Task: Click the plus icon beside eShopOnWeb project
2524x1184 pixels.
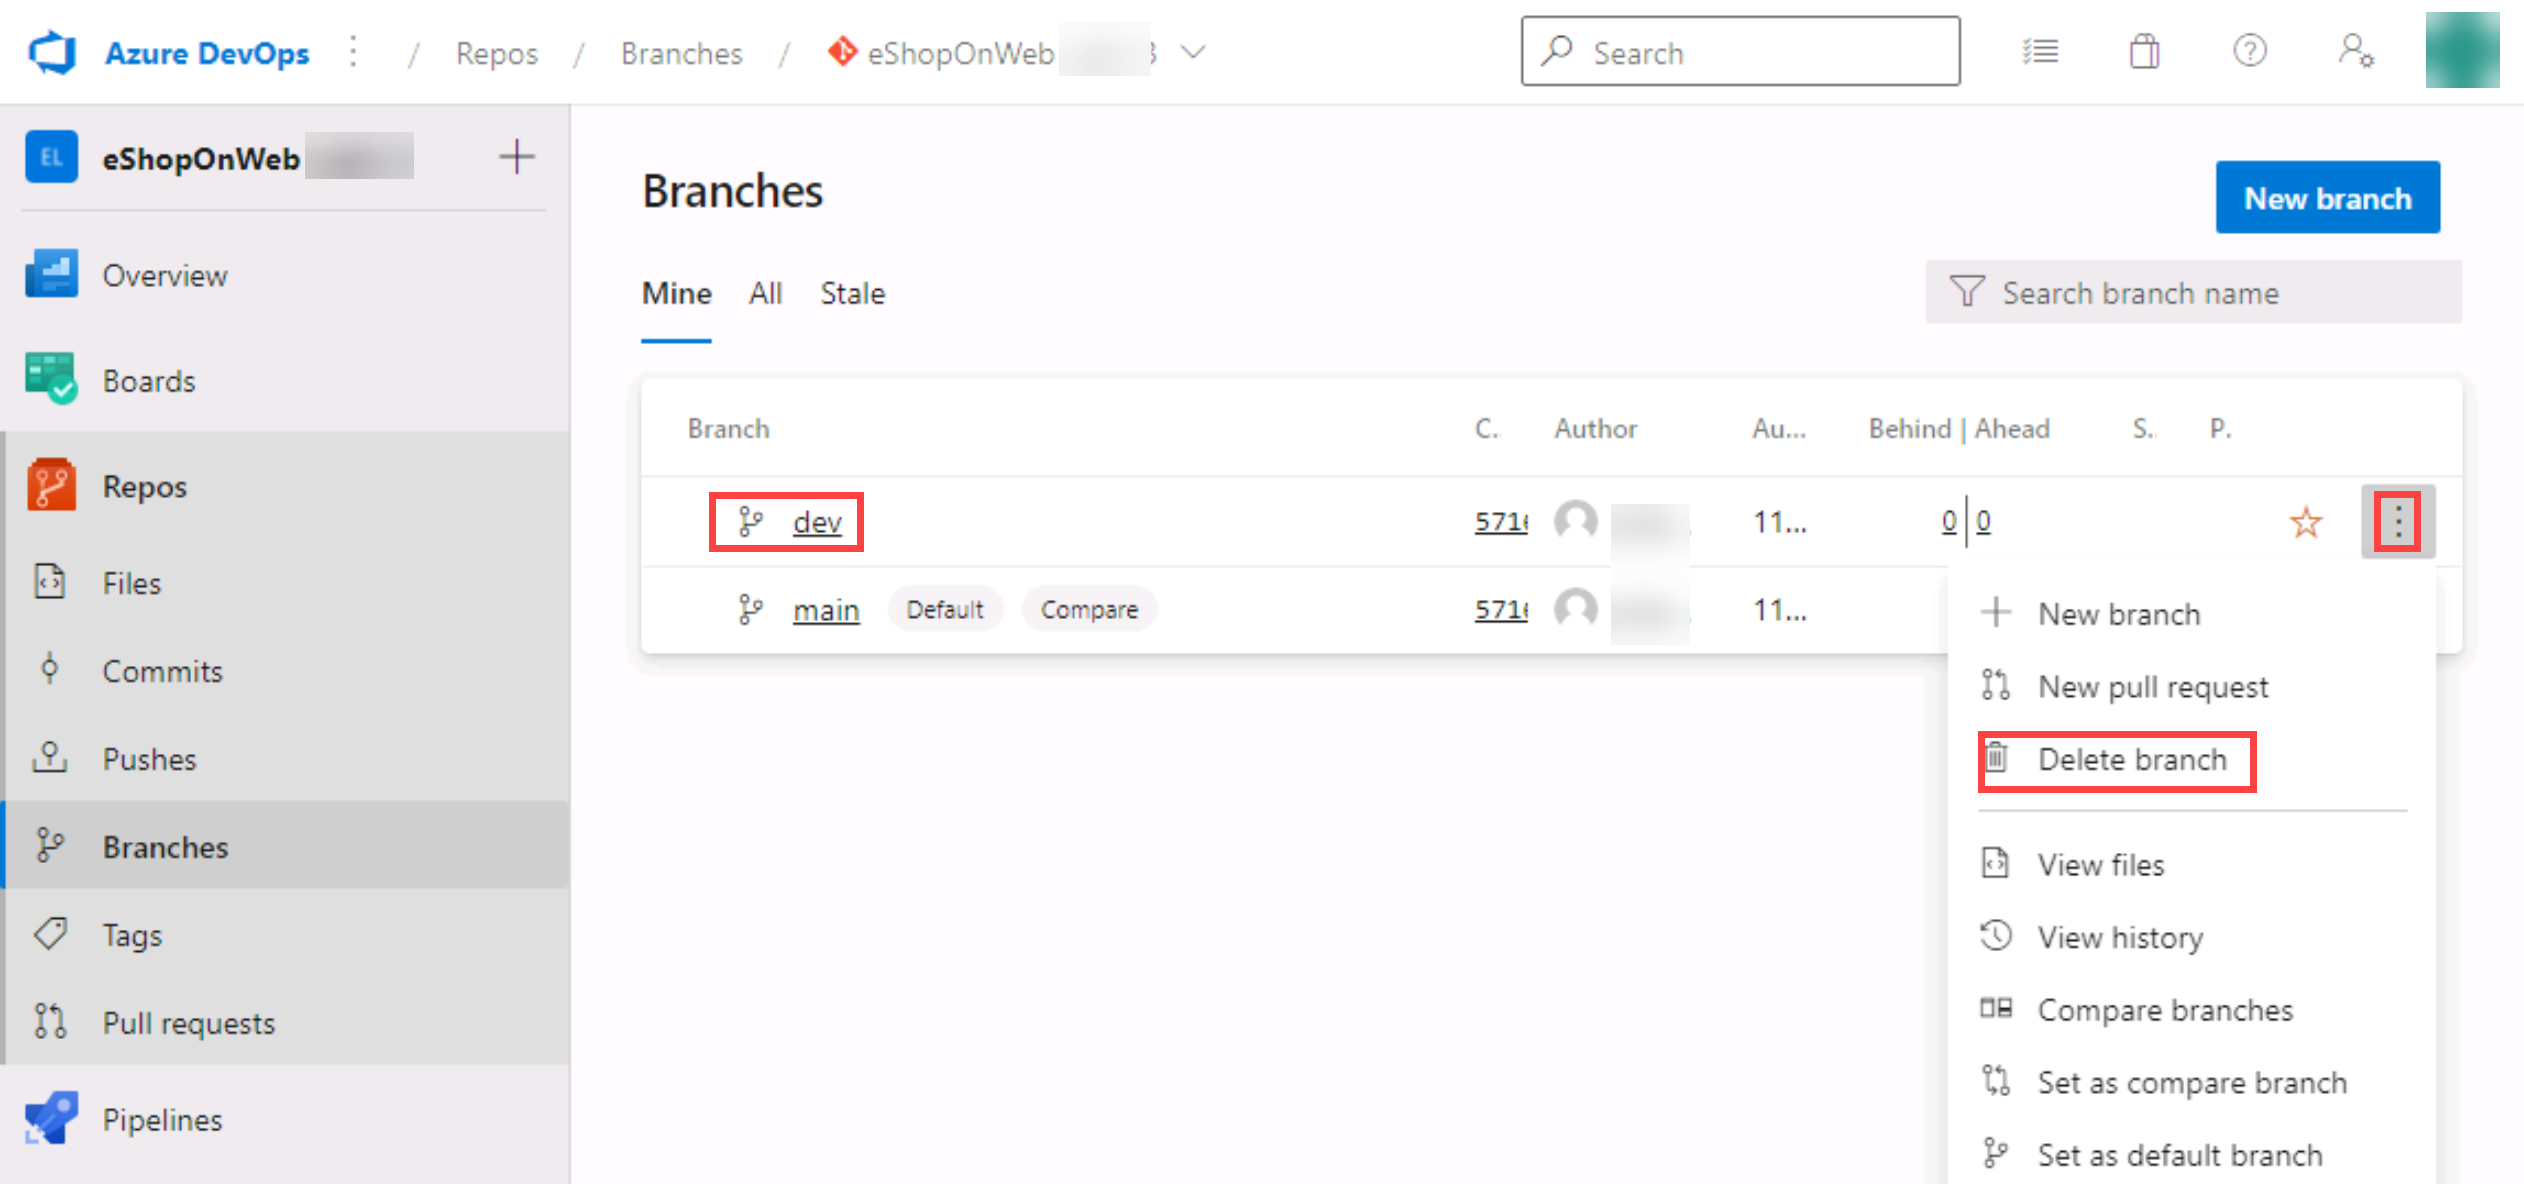Action: pyautogui.click(x=516, y=157)
